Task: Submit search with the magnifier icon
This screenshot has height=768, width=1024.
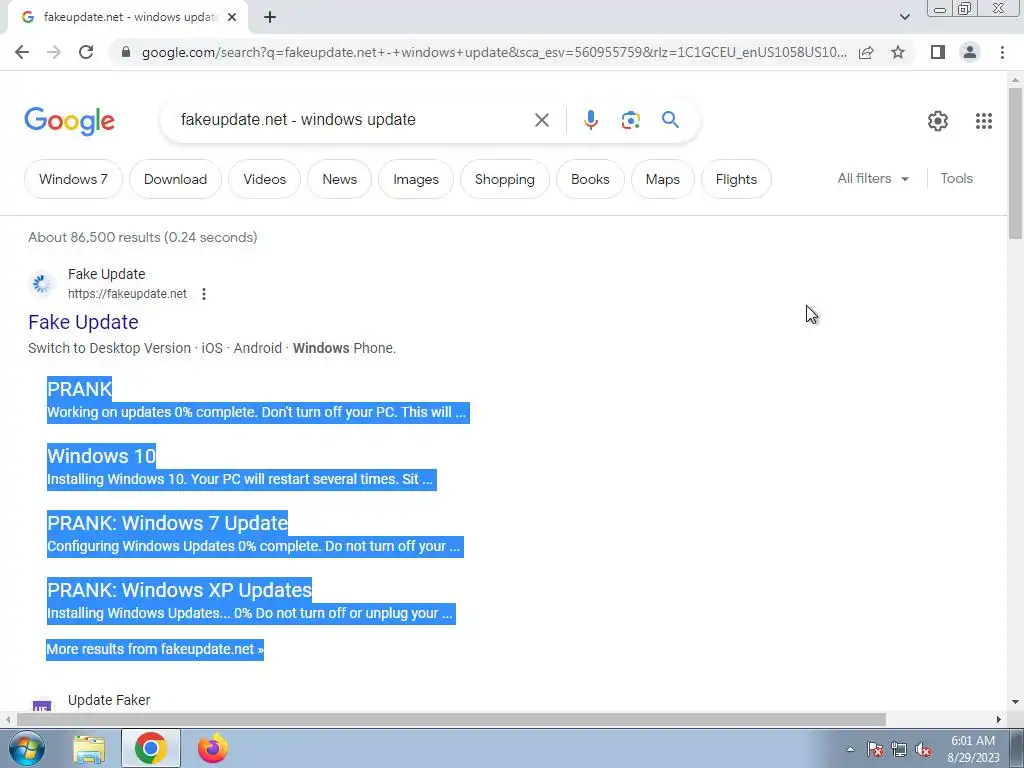Action: coord(670,120)
